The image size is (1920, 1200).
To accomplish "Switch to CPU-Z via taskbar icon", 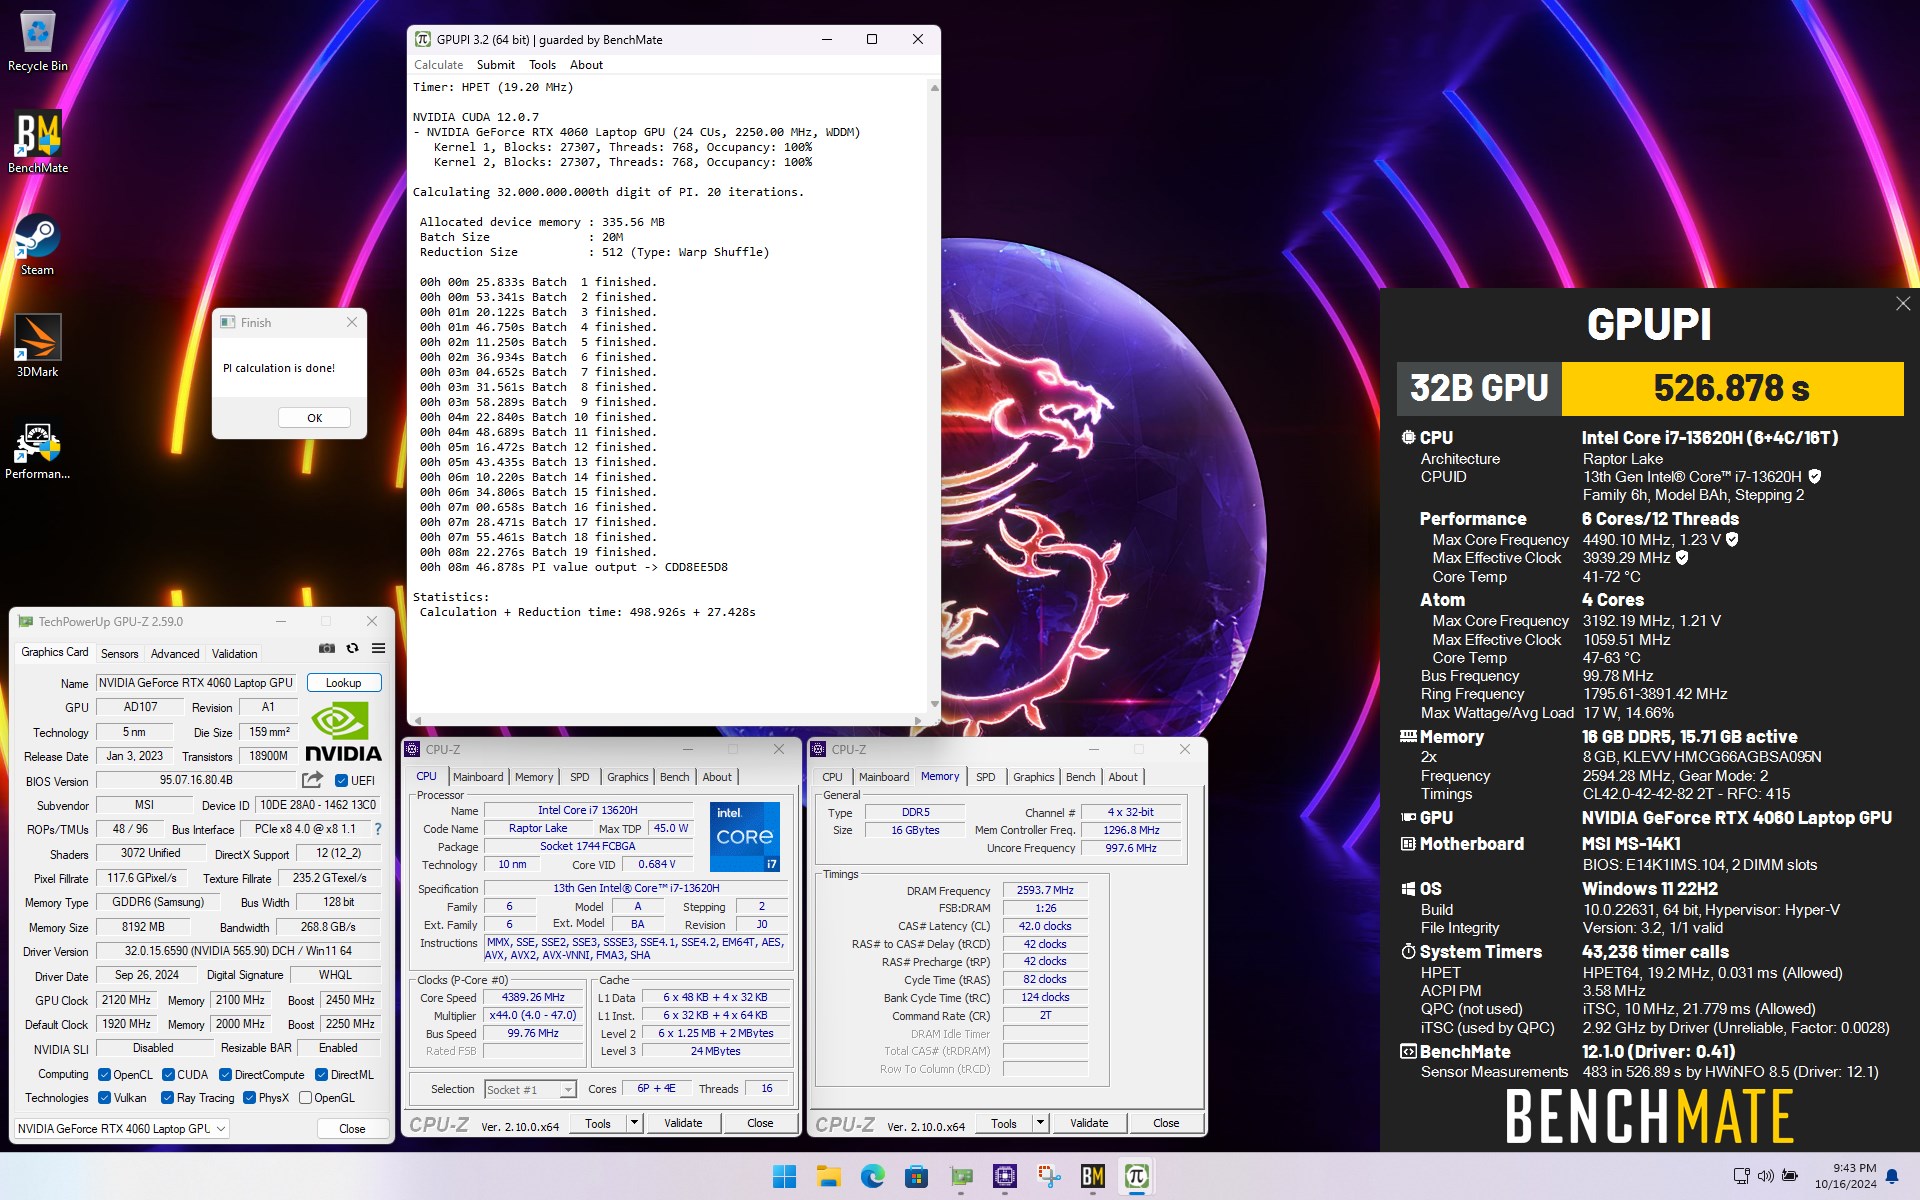I will (x=1005, y=1177).
